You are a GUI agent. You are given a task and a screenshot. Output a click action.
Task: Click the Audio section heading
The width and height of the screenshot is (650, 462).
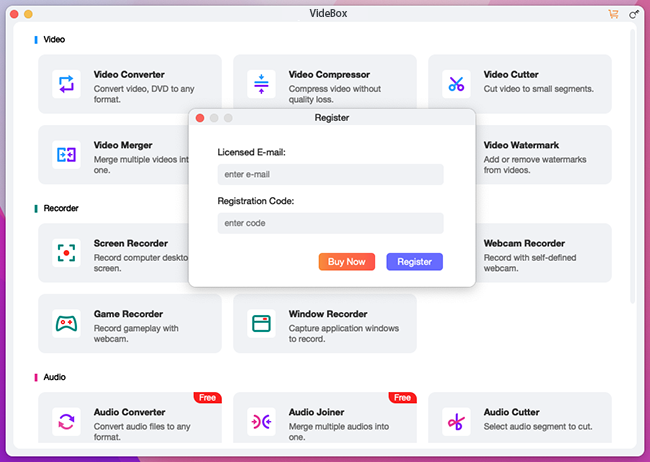click(x=55, y=377)
